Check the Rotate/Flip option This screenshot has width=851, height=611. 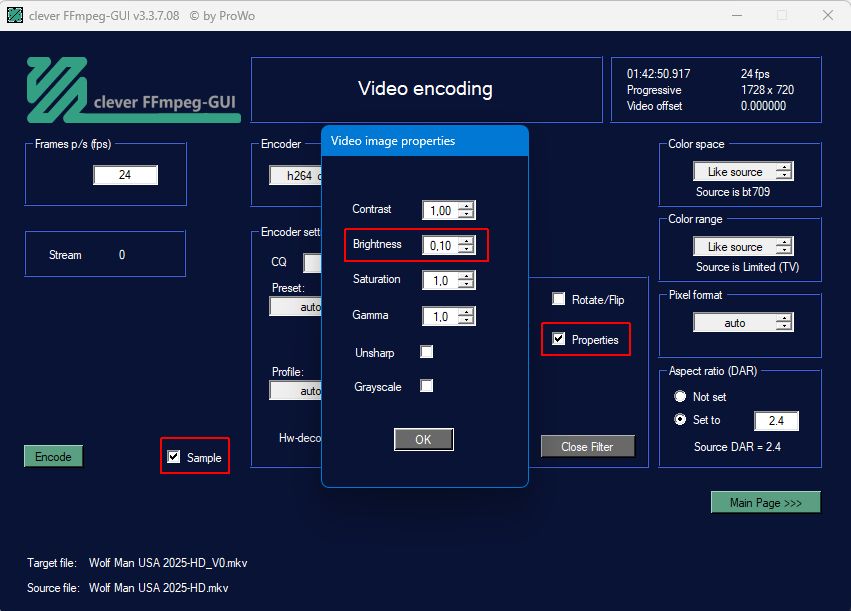tap(558, 299)
